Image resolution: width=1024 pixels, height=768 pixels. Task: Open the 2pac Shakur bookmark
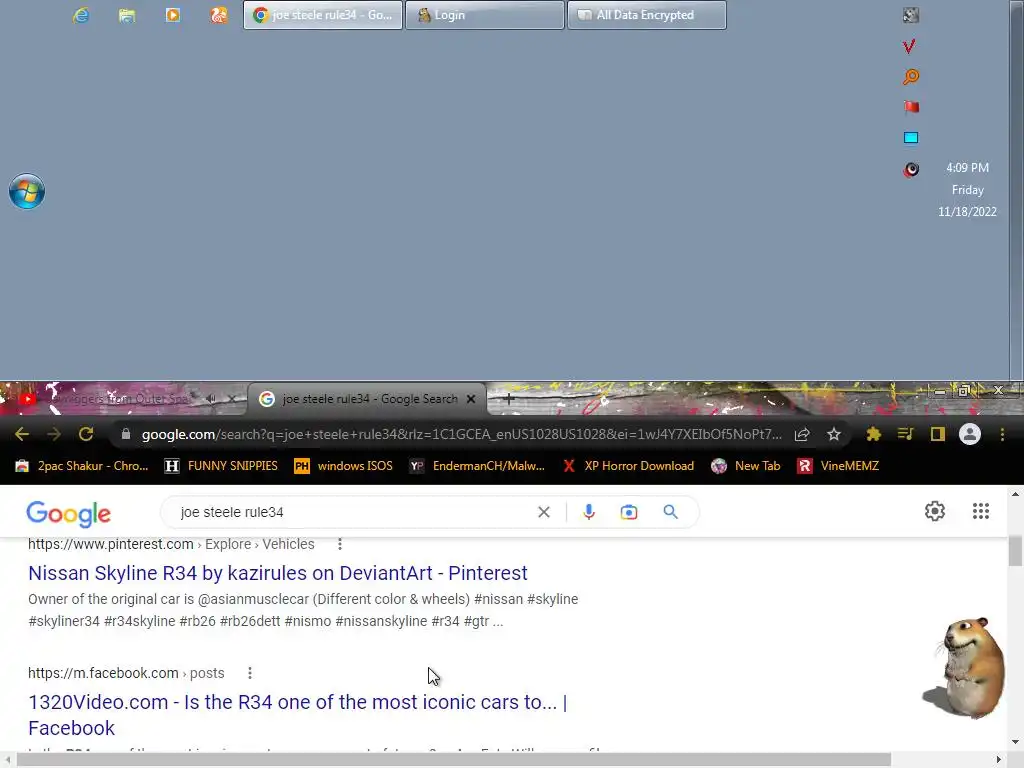tap(82, 466)
